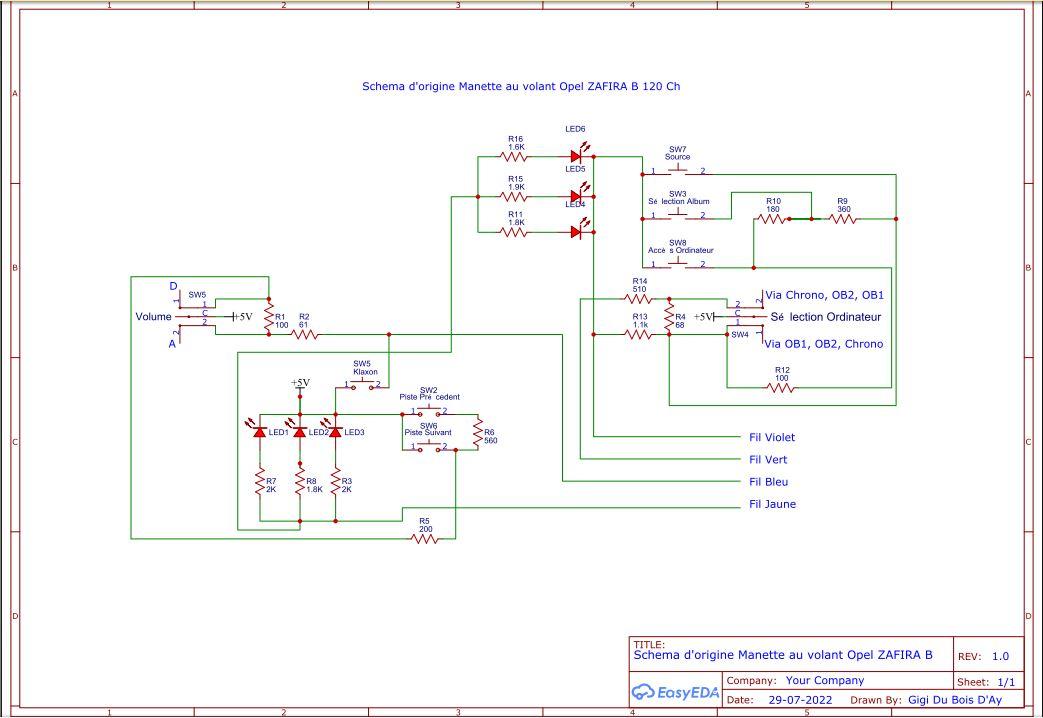The width and height of the screenshot is (1043, 718).
Task: Select the R6 560 vertical resistor
Action: coord(477,433)
